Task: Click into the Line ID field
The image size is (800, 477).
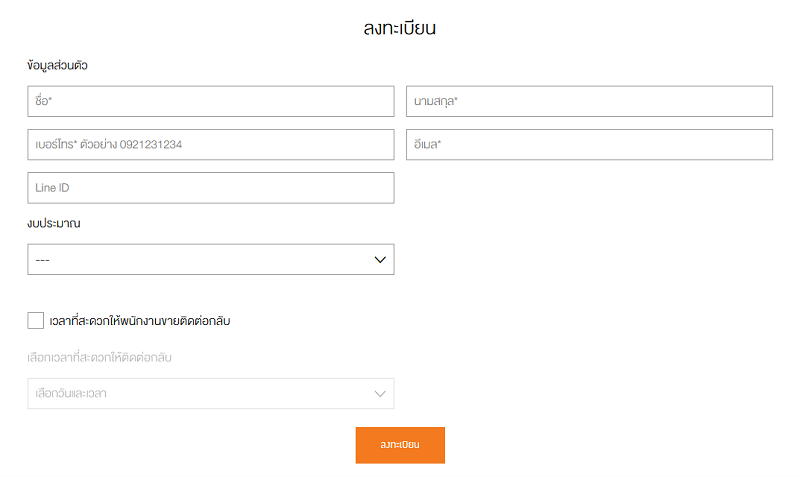Action: (x=211, y=188)
